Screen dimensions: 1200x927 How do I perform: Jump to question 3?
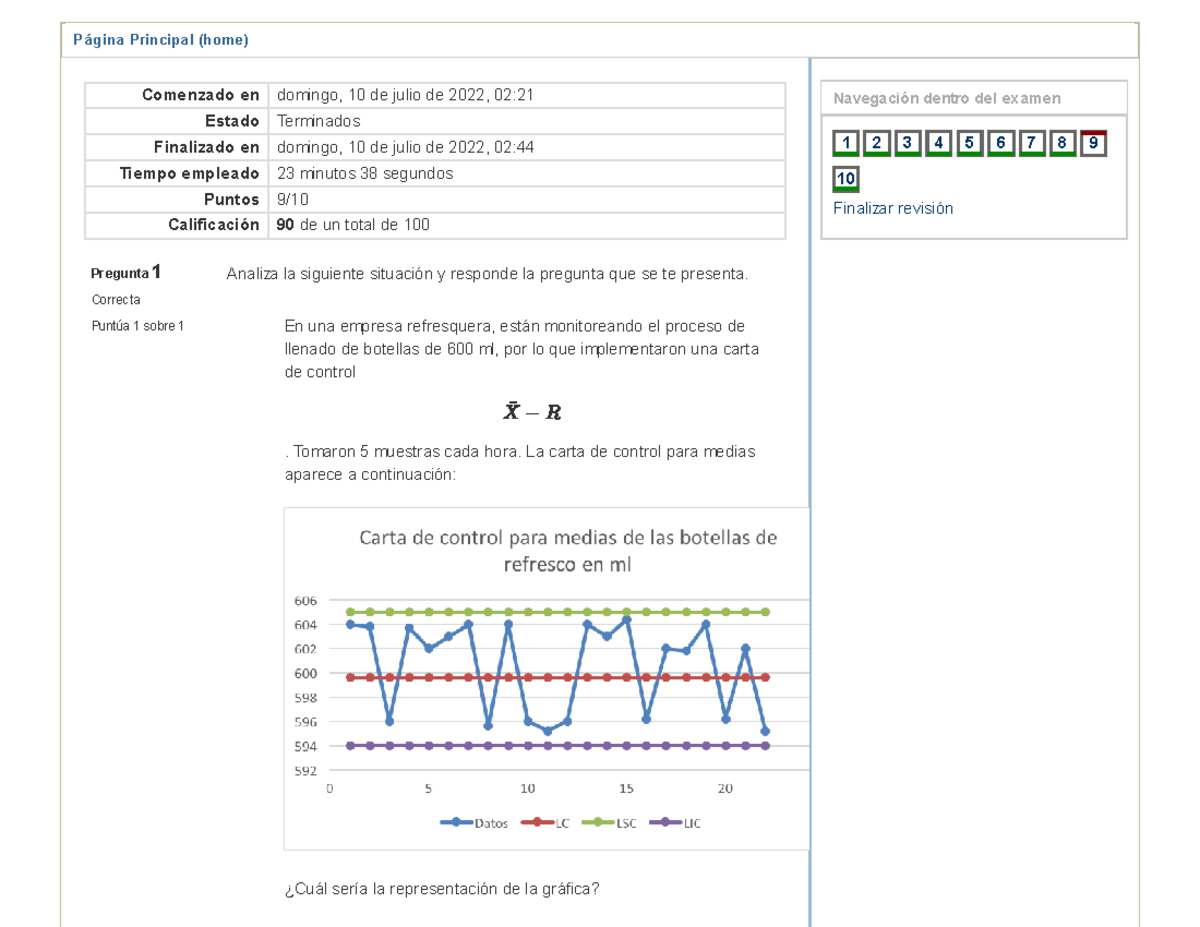click(907, 143)
